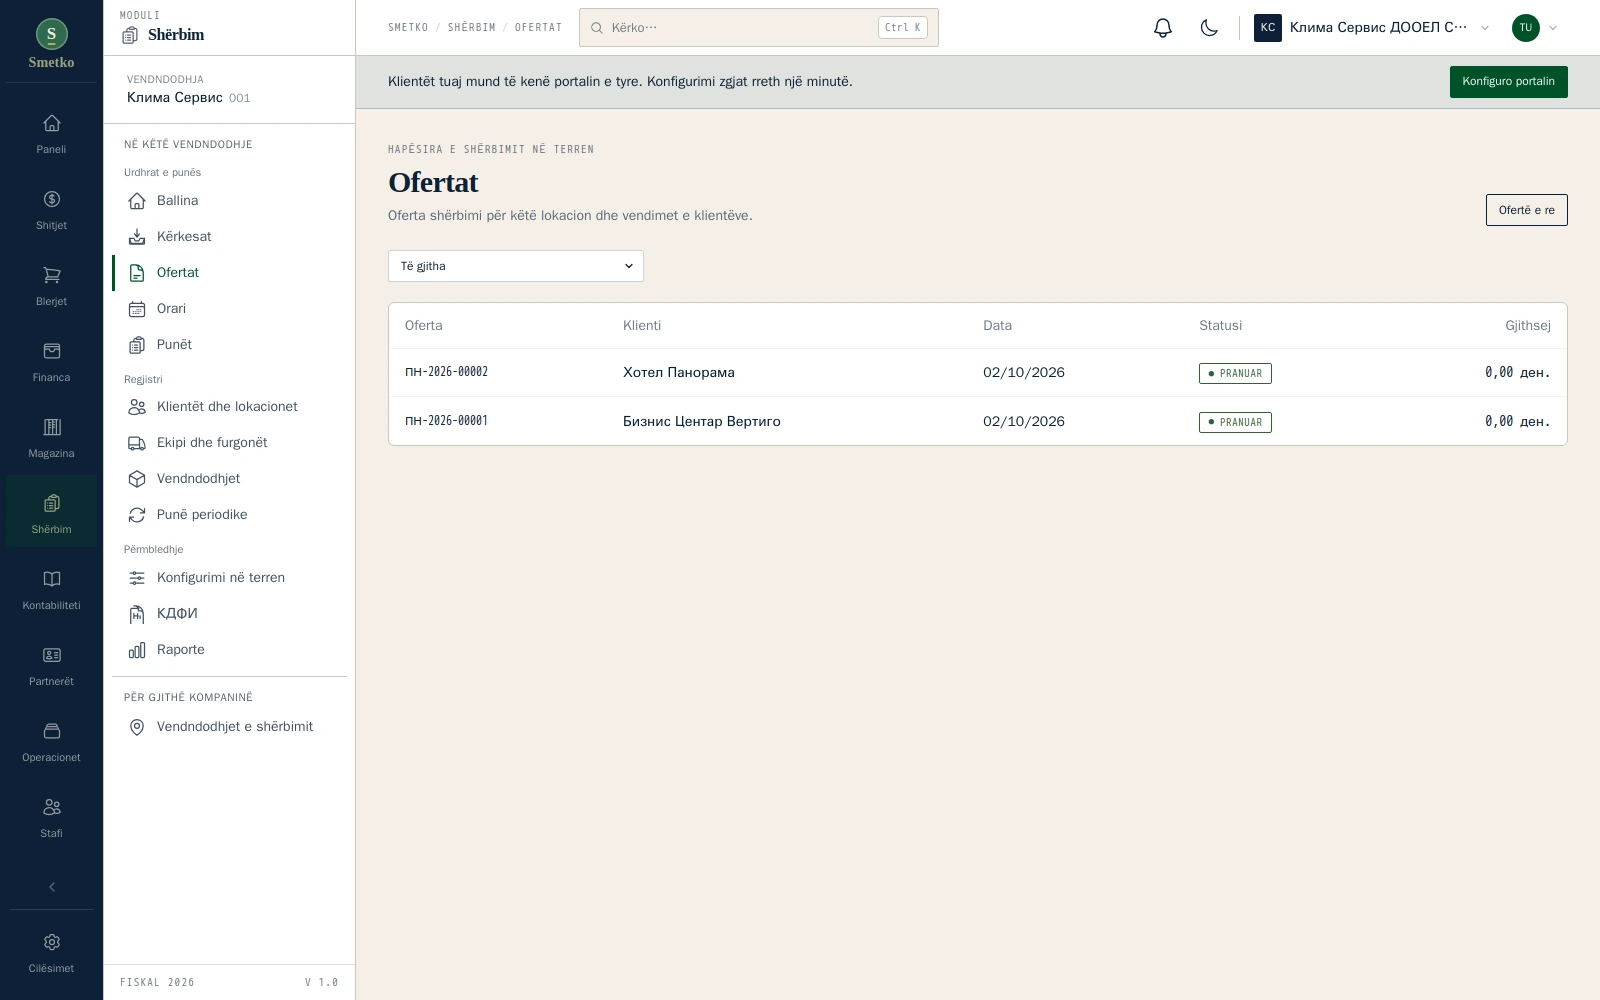This screenshot has width=1600, height=1000.
Task: Toggle dark mode moon icon
Action: 1209,28
